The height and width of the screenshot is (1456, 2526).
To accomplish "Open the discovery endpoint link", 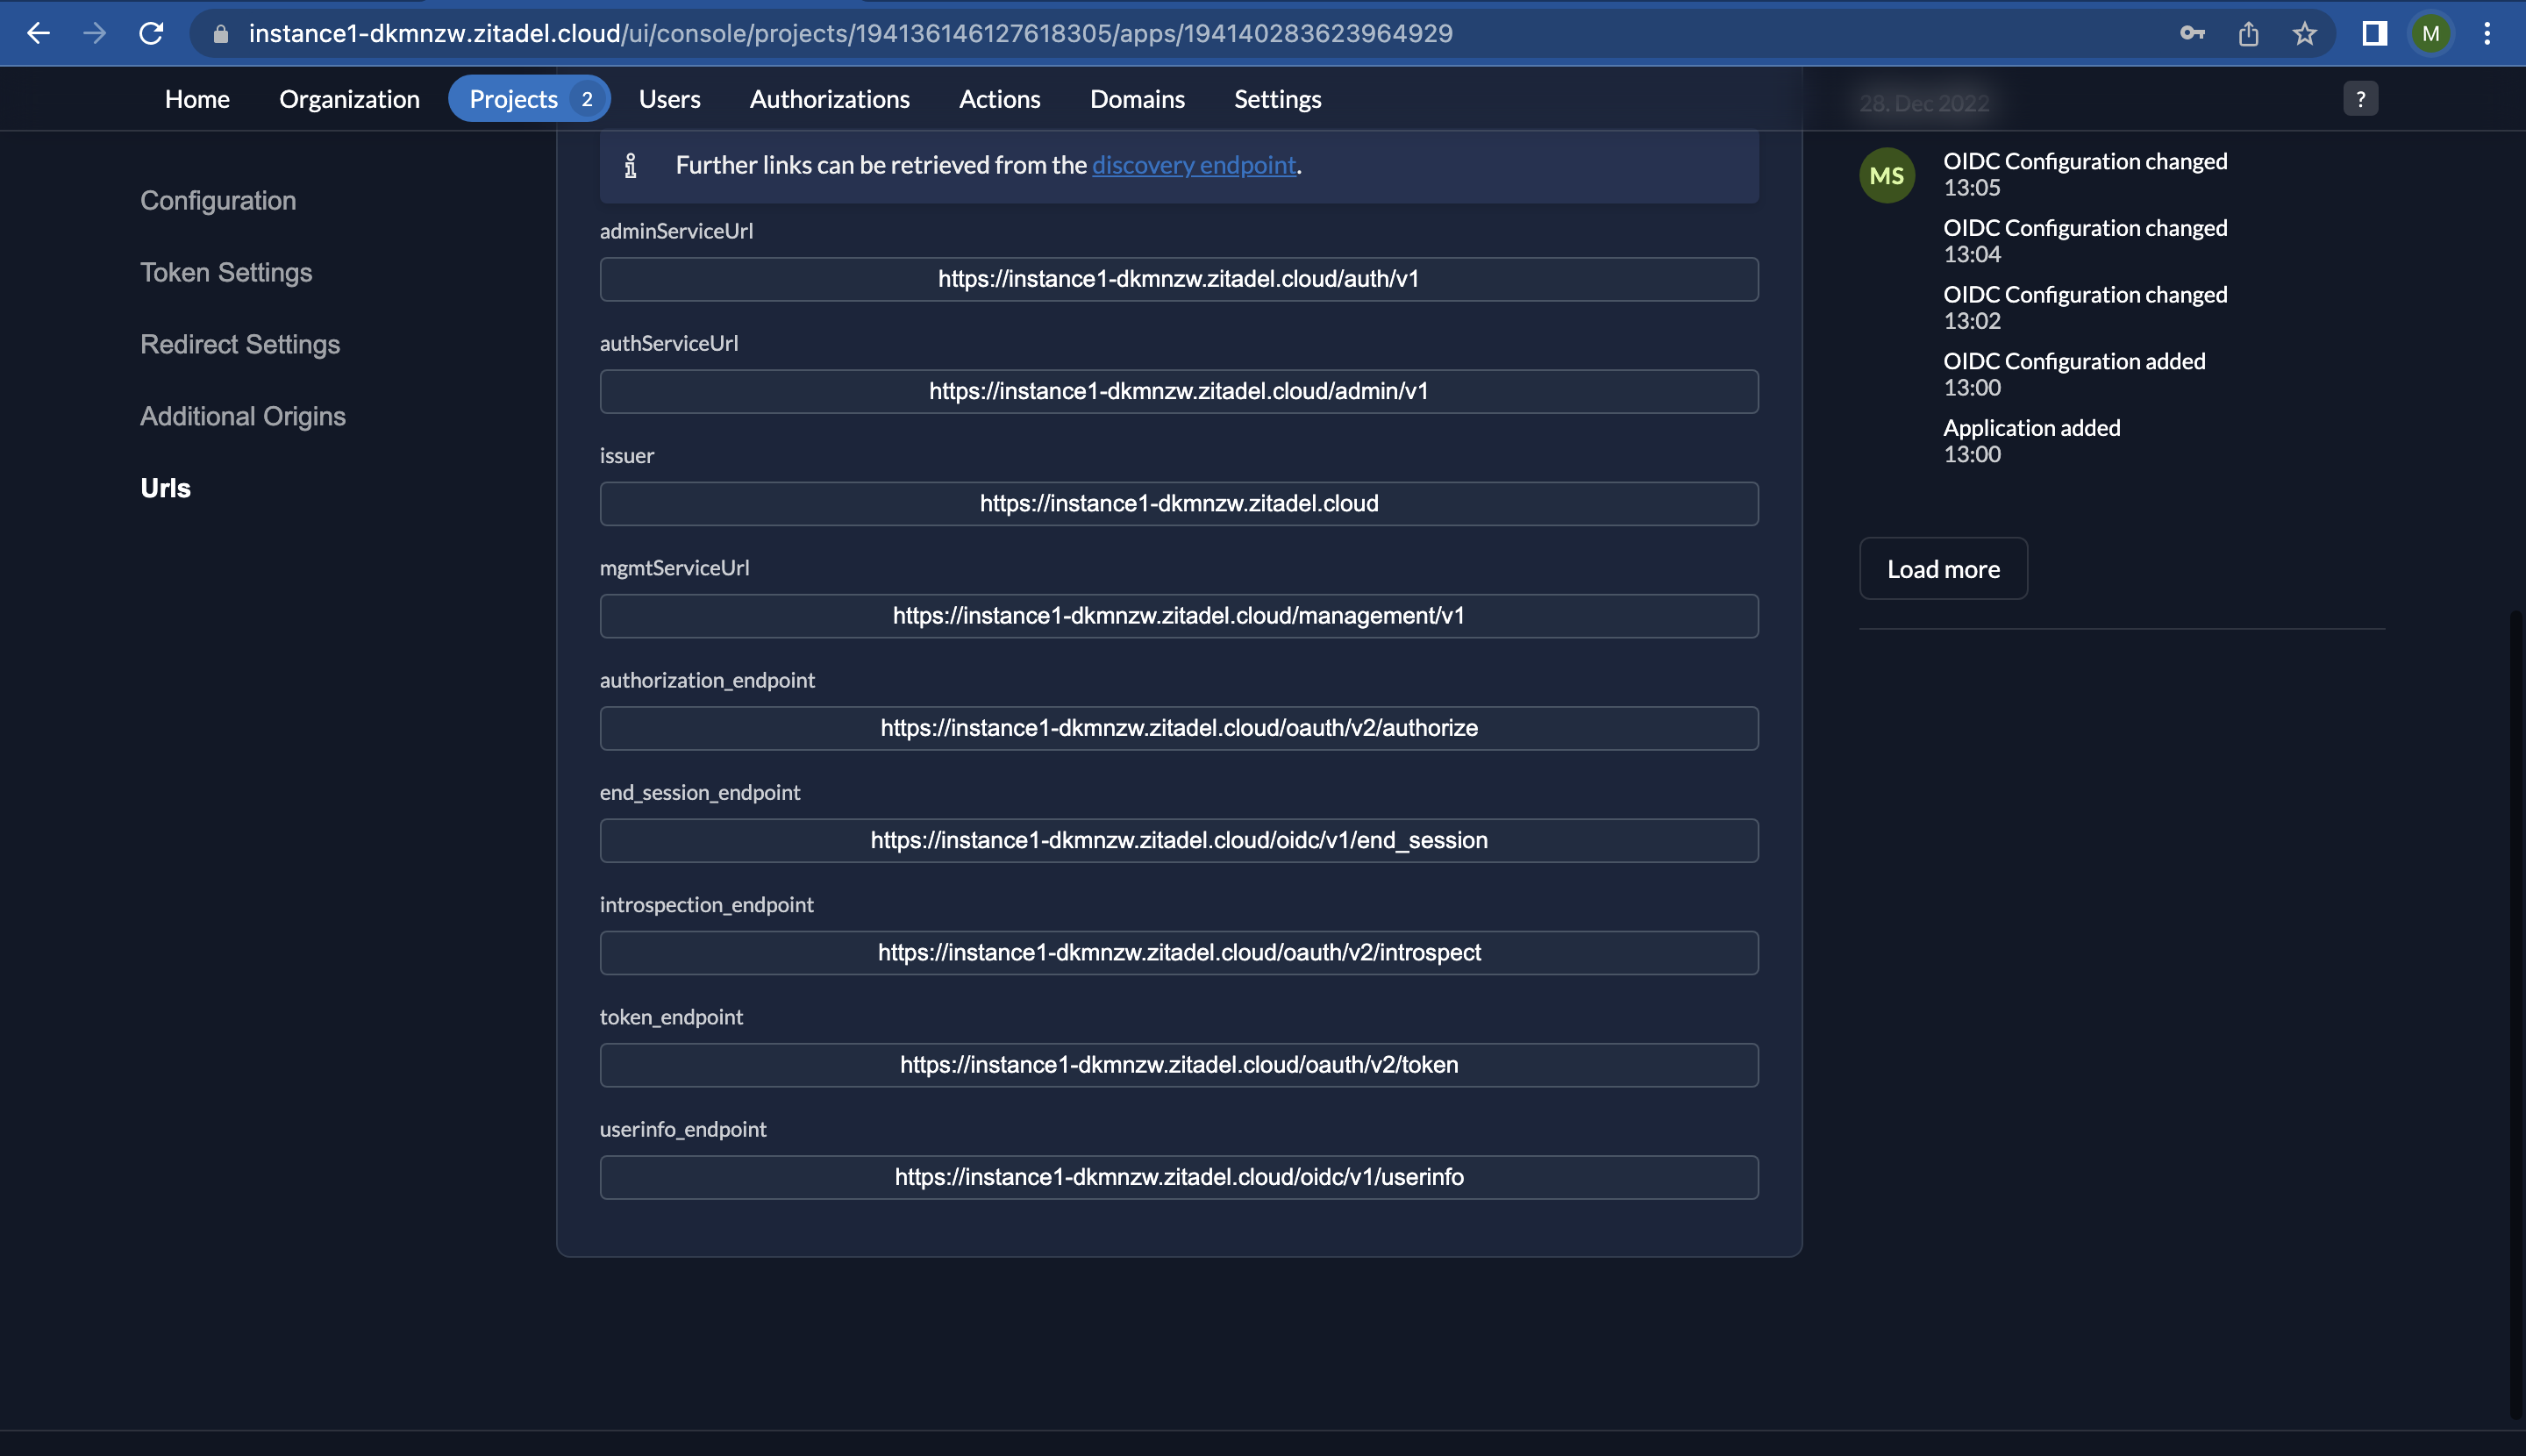I will (x=1193, y=165).
